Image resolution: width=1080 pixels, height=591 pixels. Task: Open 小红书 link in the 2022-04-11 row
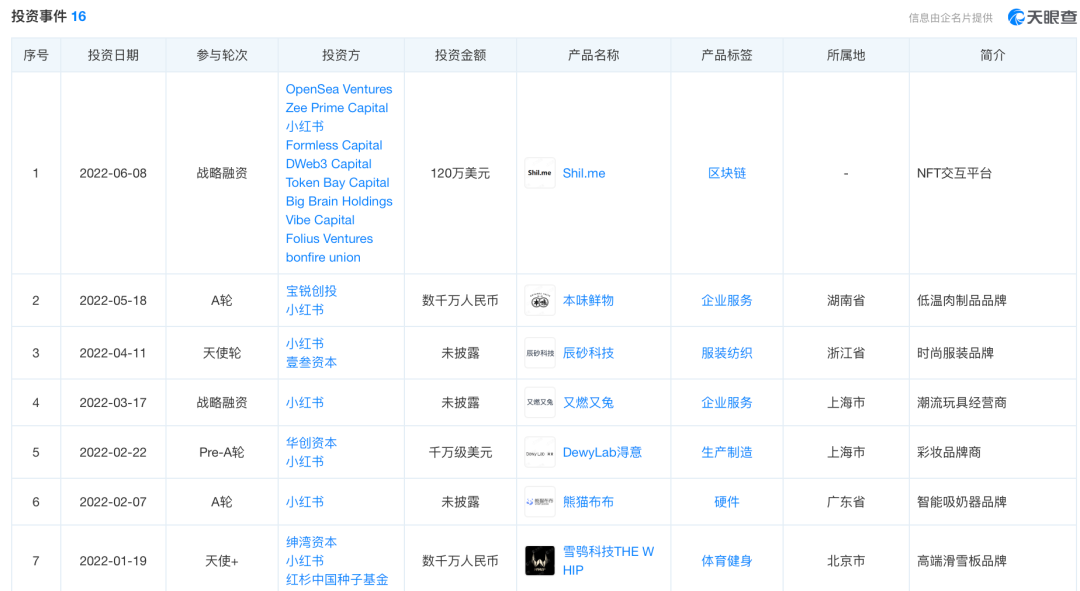[304, 343]
